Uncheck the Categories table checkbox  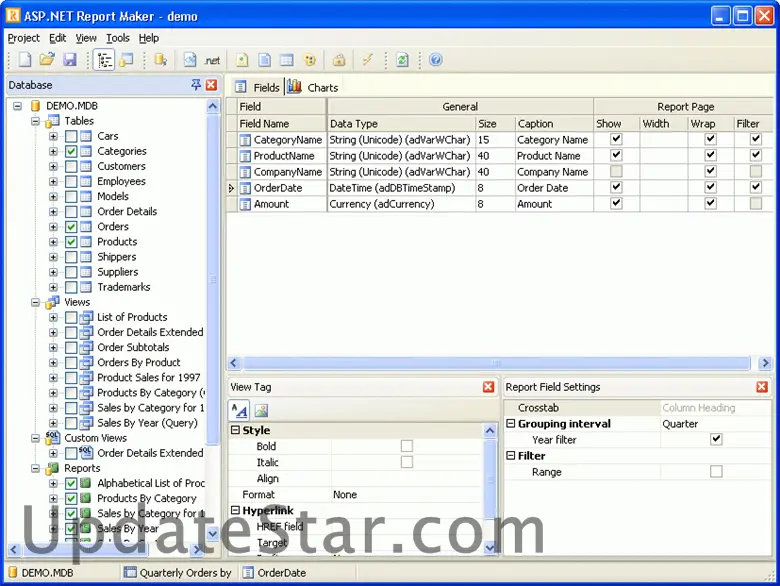pyautogui.click(x=71, y=151)
